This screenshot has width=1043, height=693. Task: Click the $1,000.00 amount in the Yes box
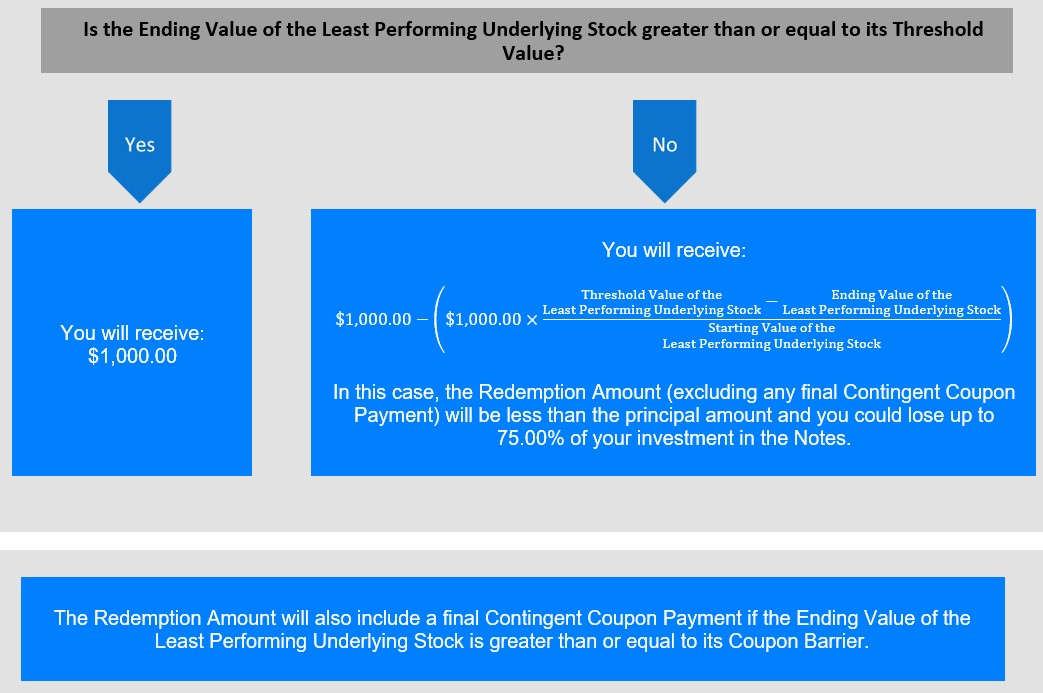132,356
